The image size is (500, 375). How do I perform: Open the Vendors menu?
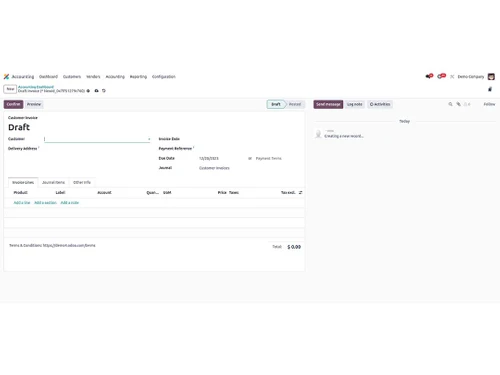pos(93,77)
